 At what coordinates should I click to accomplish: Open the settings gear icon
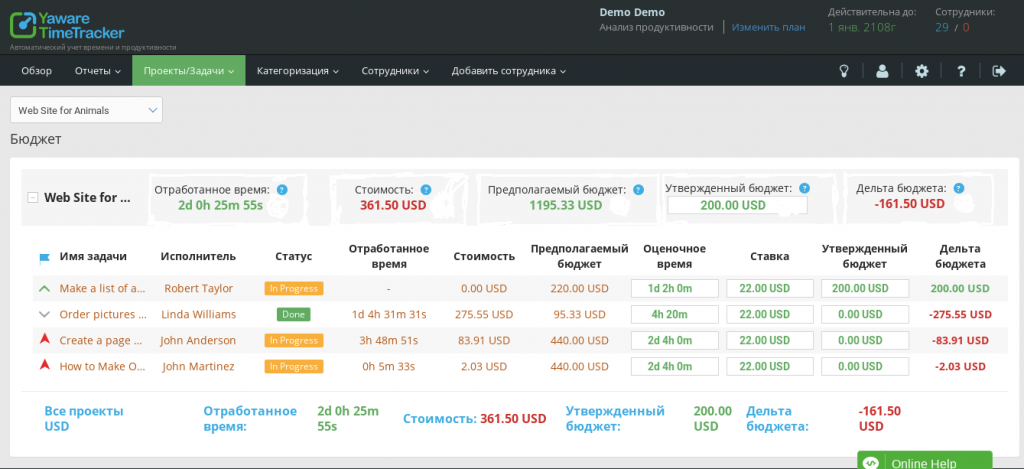(921, 71)
